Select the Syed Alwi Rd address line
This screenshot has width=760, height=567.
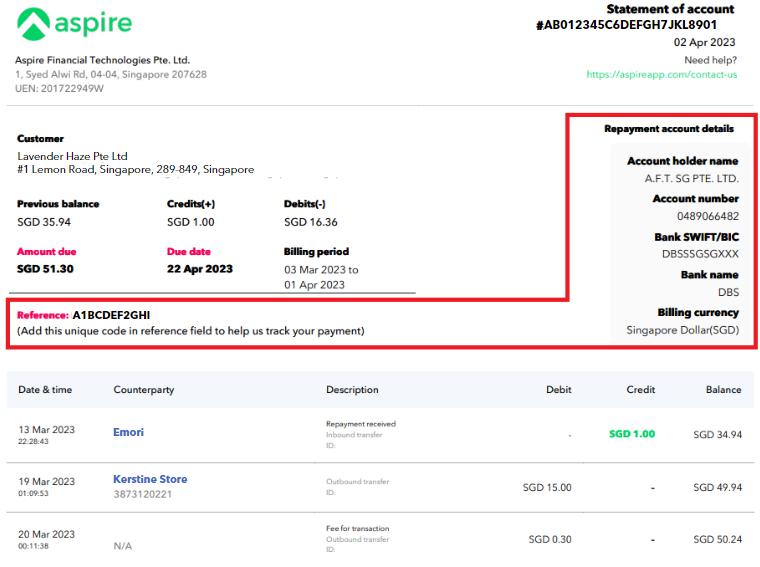pos(111,75)
